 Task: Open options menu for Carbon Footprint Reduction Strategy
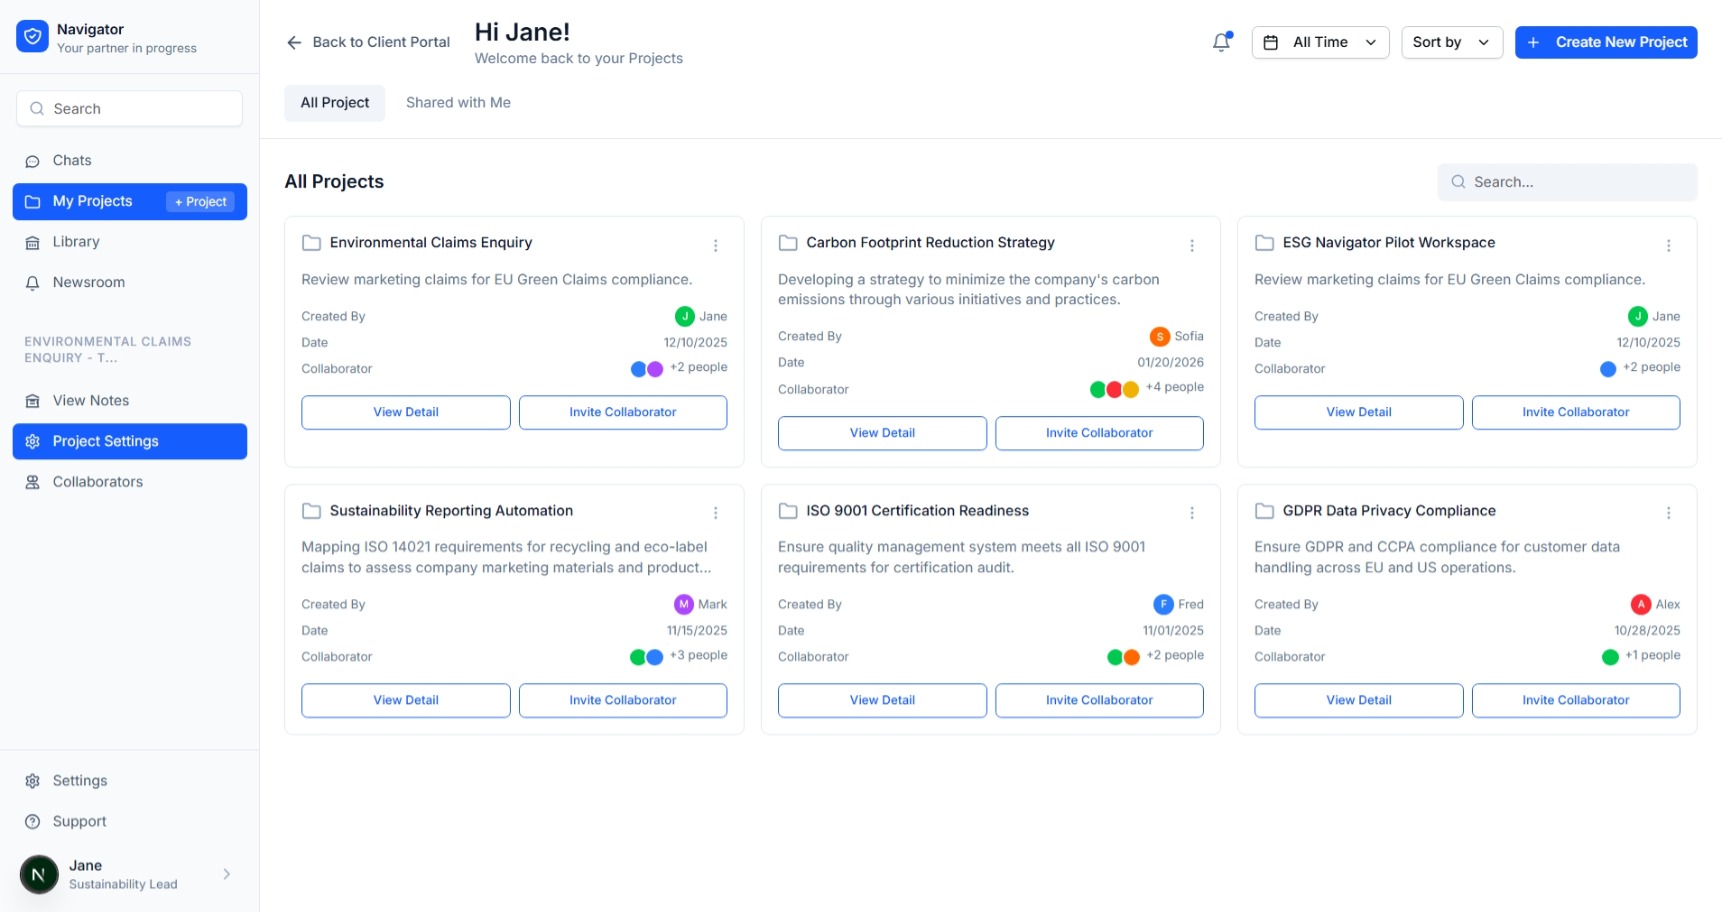tap(1191, 245)
